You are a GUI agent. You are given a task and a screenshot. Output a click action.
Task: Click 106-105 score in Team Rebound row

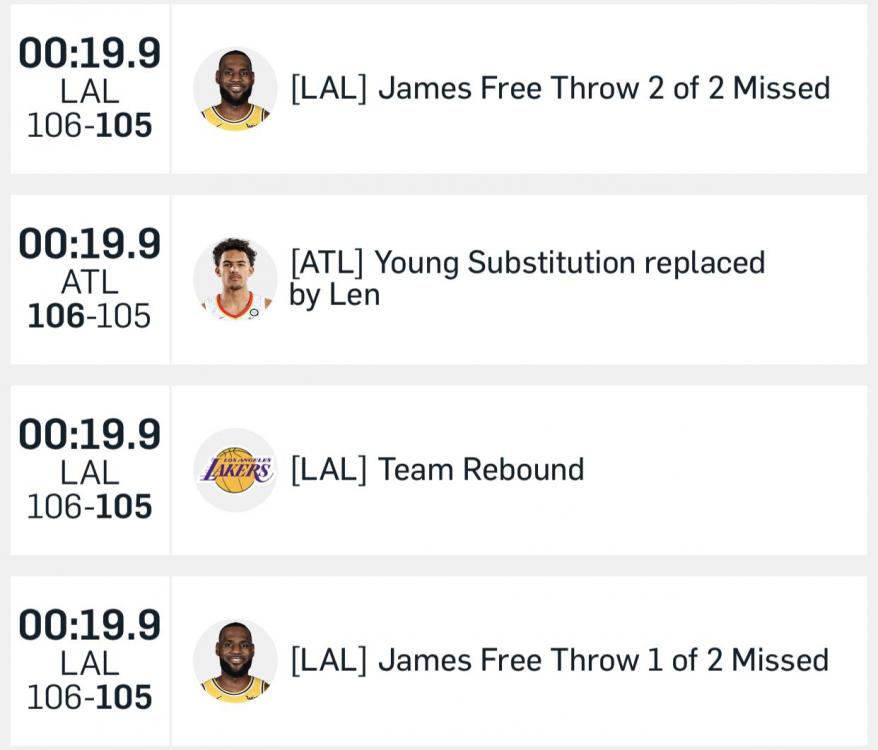click(89, 506)
